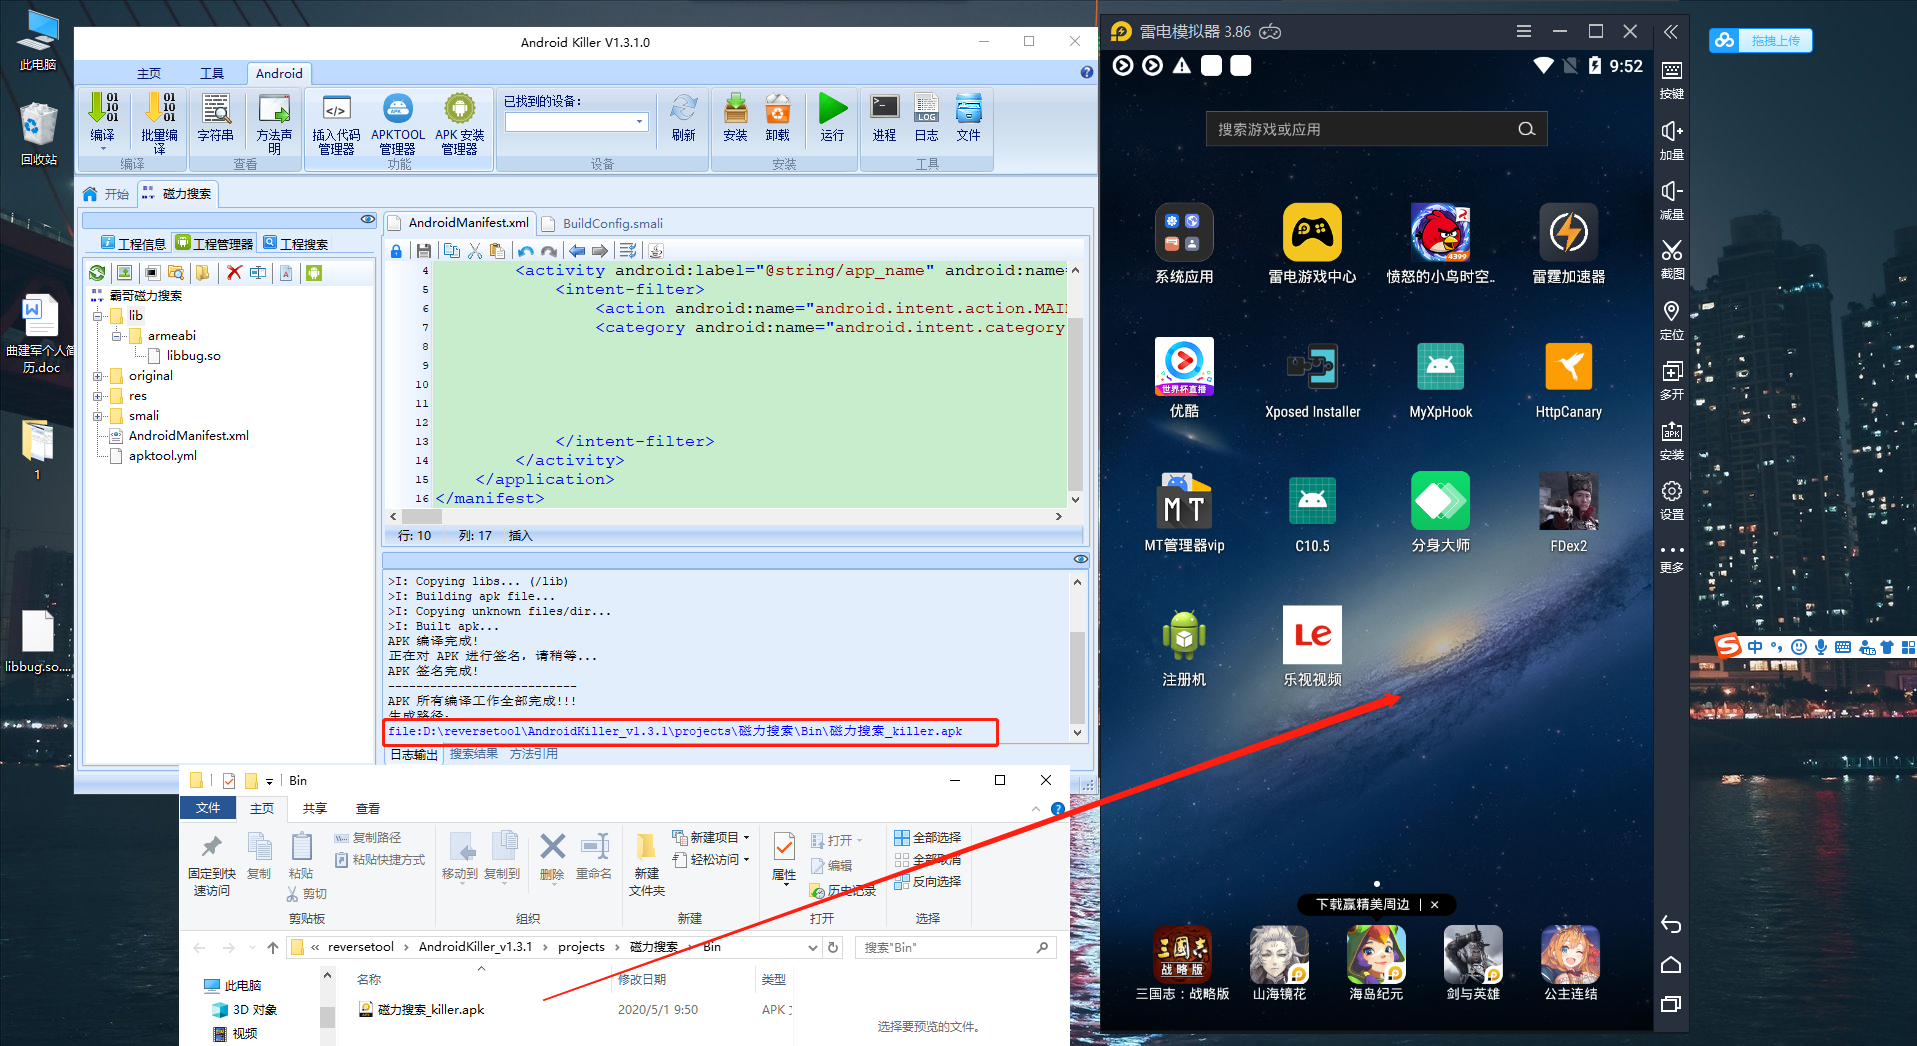Switch to 搜索结果 output tab

pos(474,754)
